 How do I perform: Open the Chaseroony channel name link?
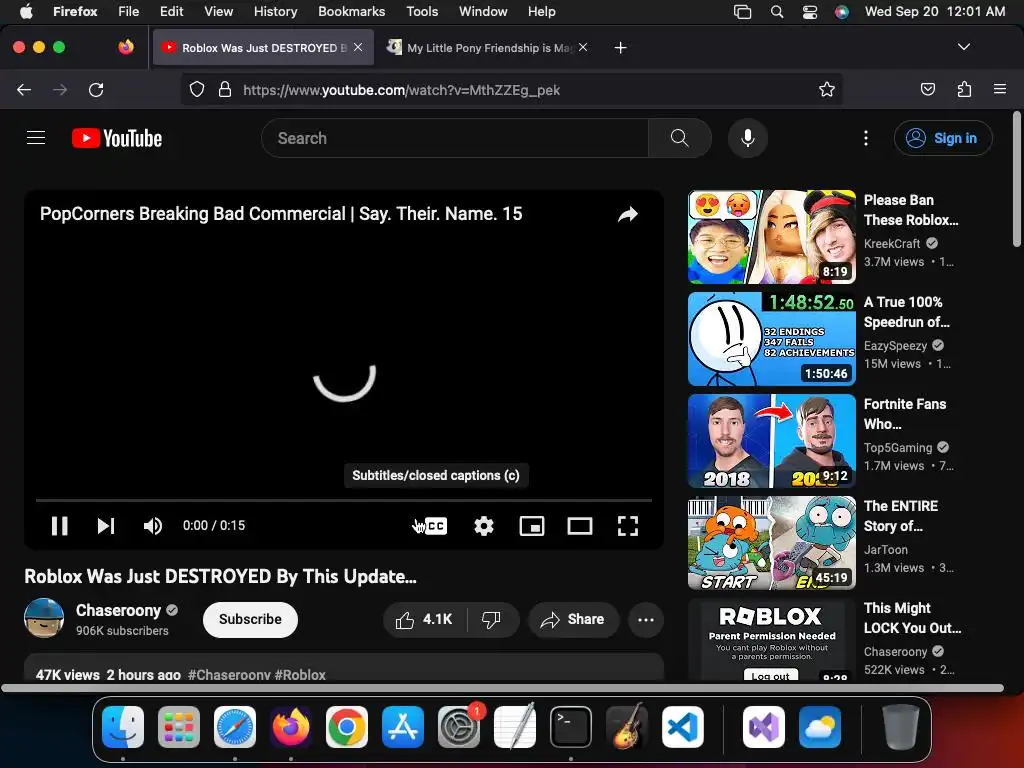[118, 610]
